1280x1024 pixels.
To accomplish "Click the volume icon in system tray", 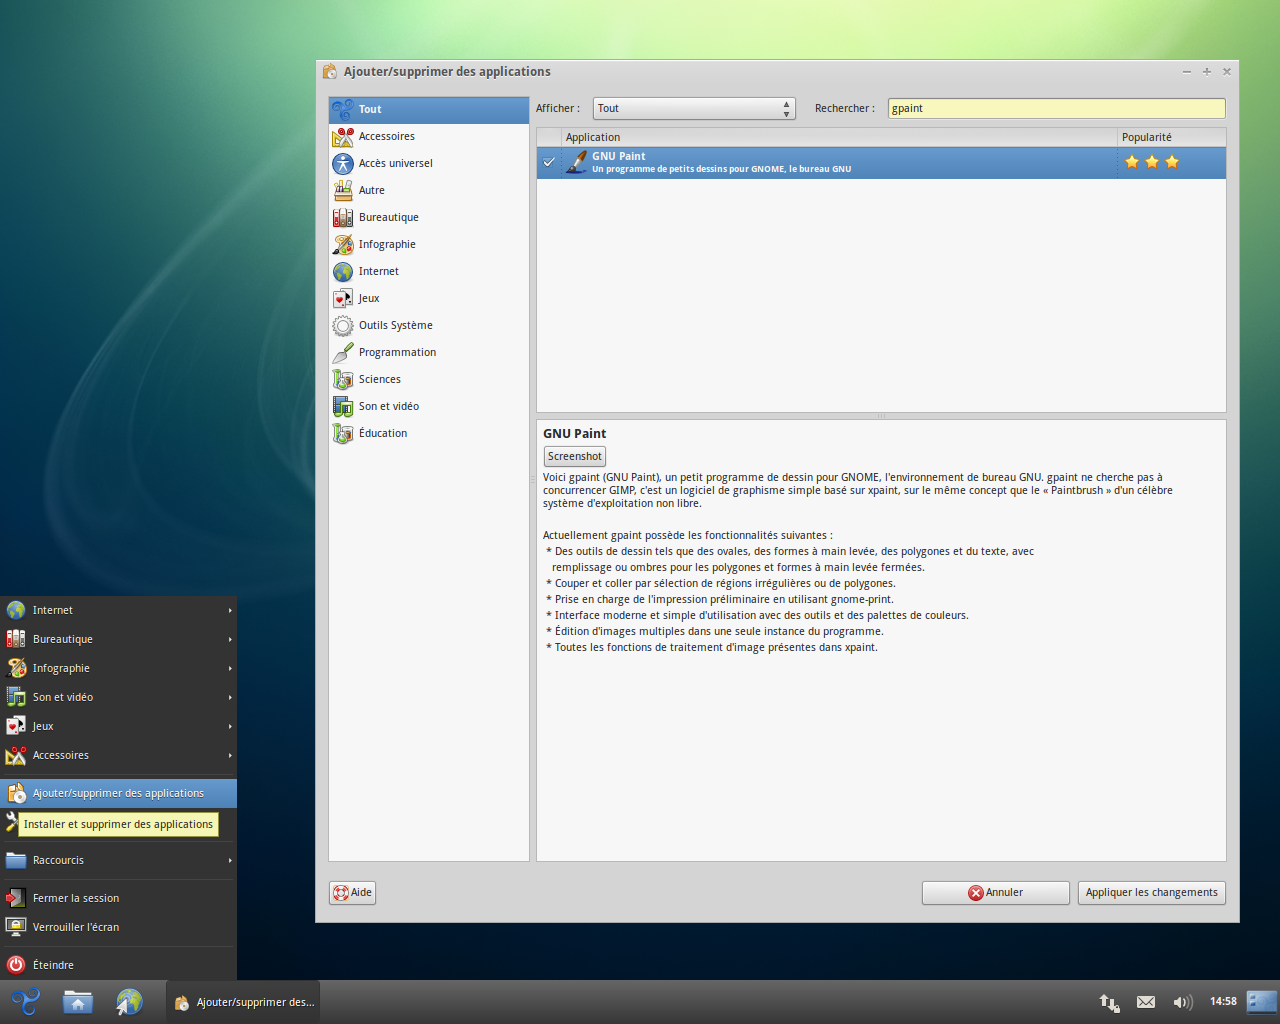I will coord(1182,1002).
